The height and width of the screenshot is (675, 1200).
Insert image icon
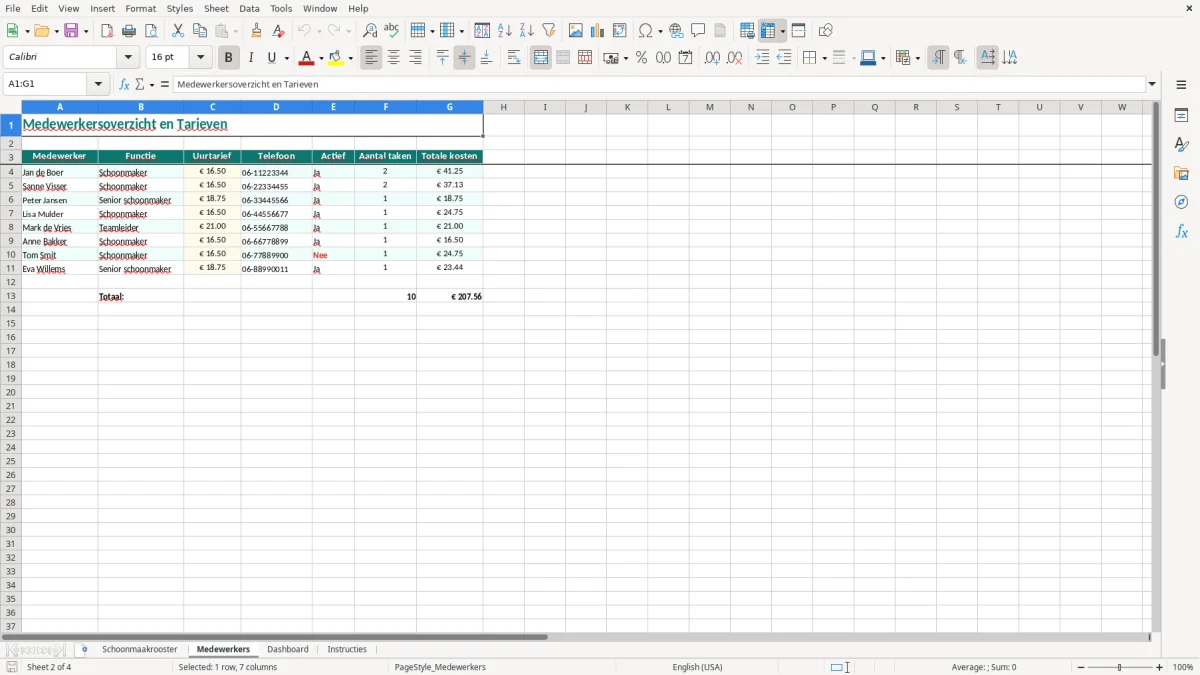pyautogui.click(x=576, y=31)
